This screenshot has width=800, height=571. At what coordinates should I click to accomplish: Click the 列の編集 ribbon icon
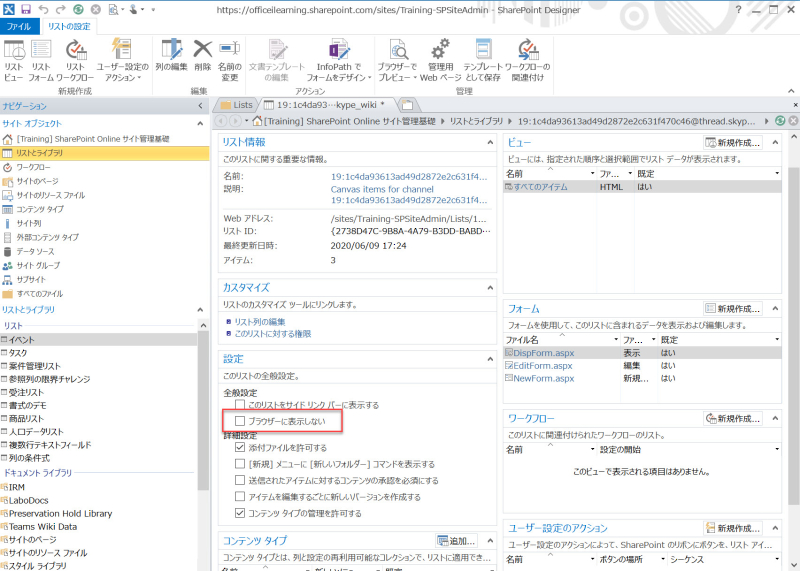pyautogui.click(x=171, y=55)
